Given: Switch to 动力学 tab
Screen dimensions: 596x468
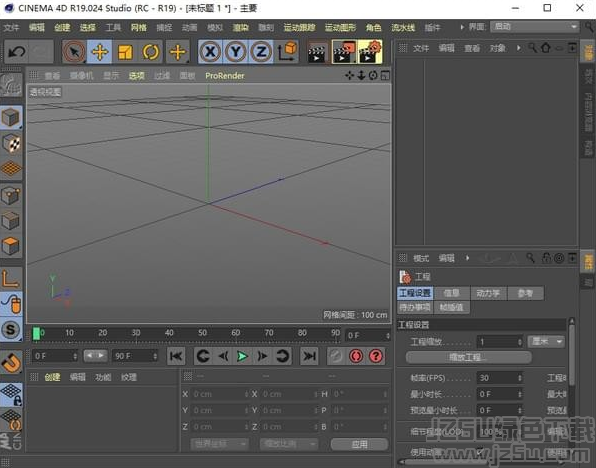Looking at the screenshot, I should coord(488,293).
